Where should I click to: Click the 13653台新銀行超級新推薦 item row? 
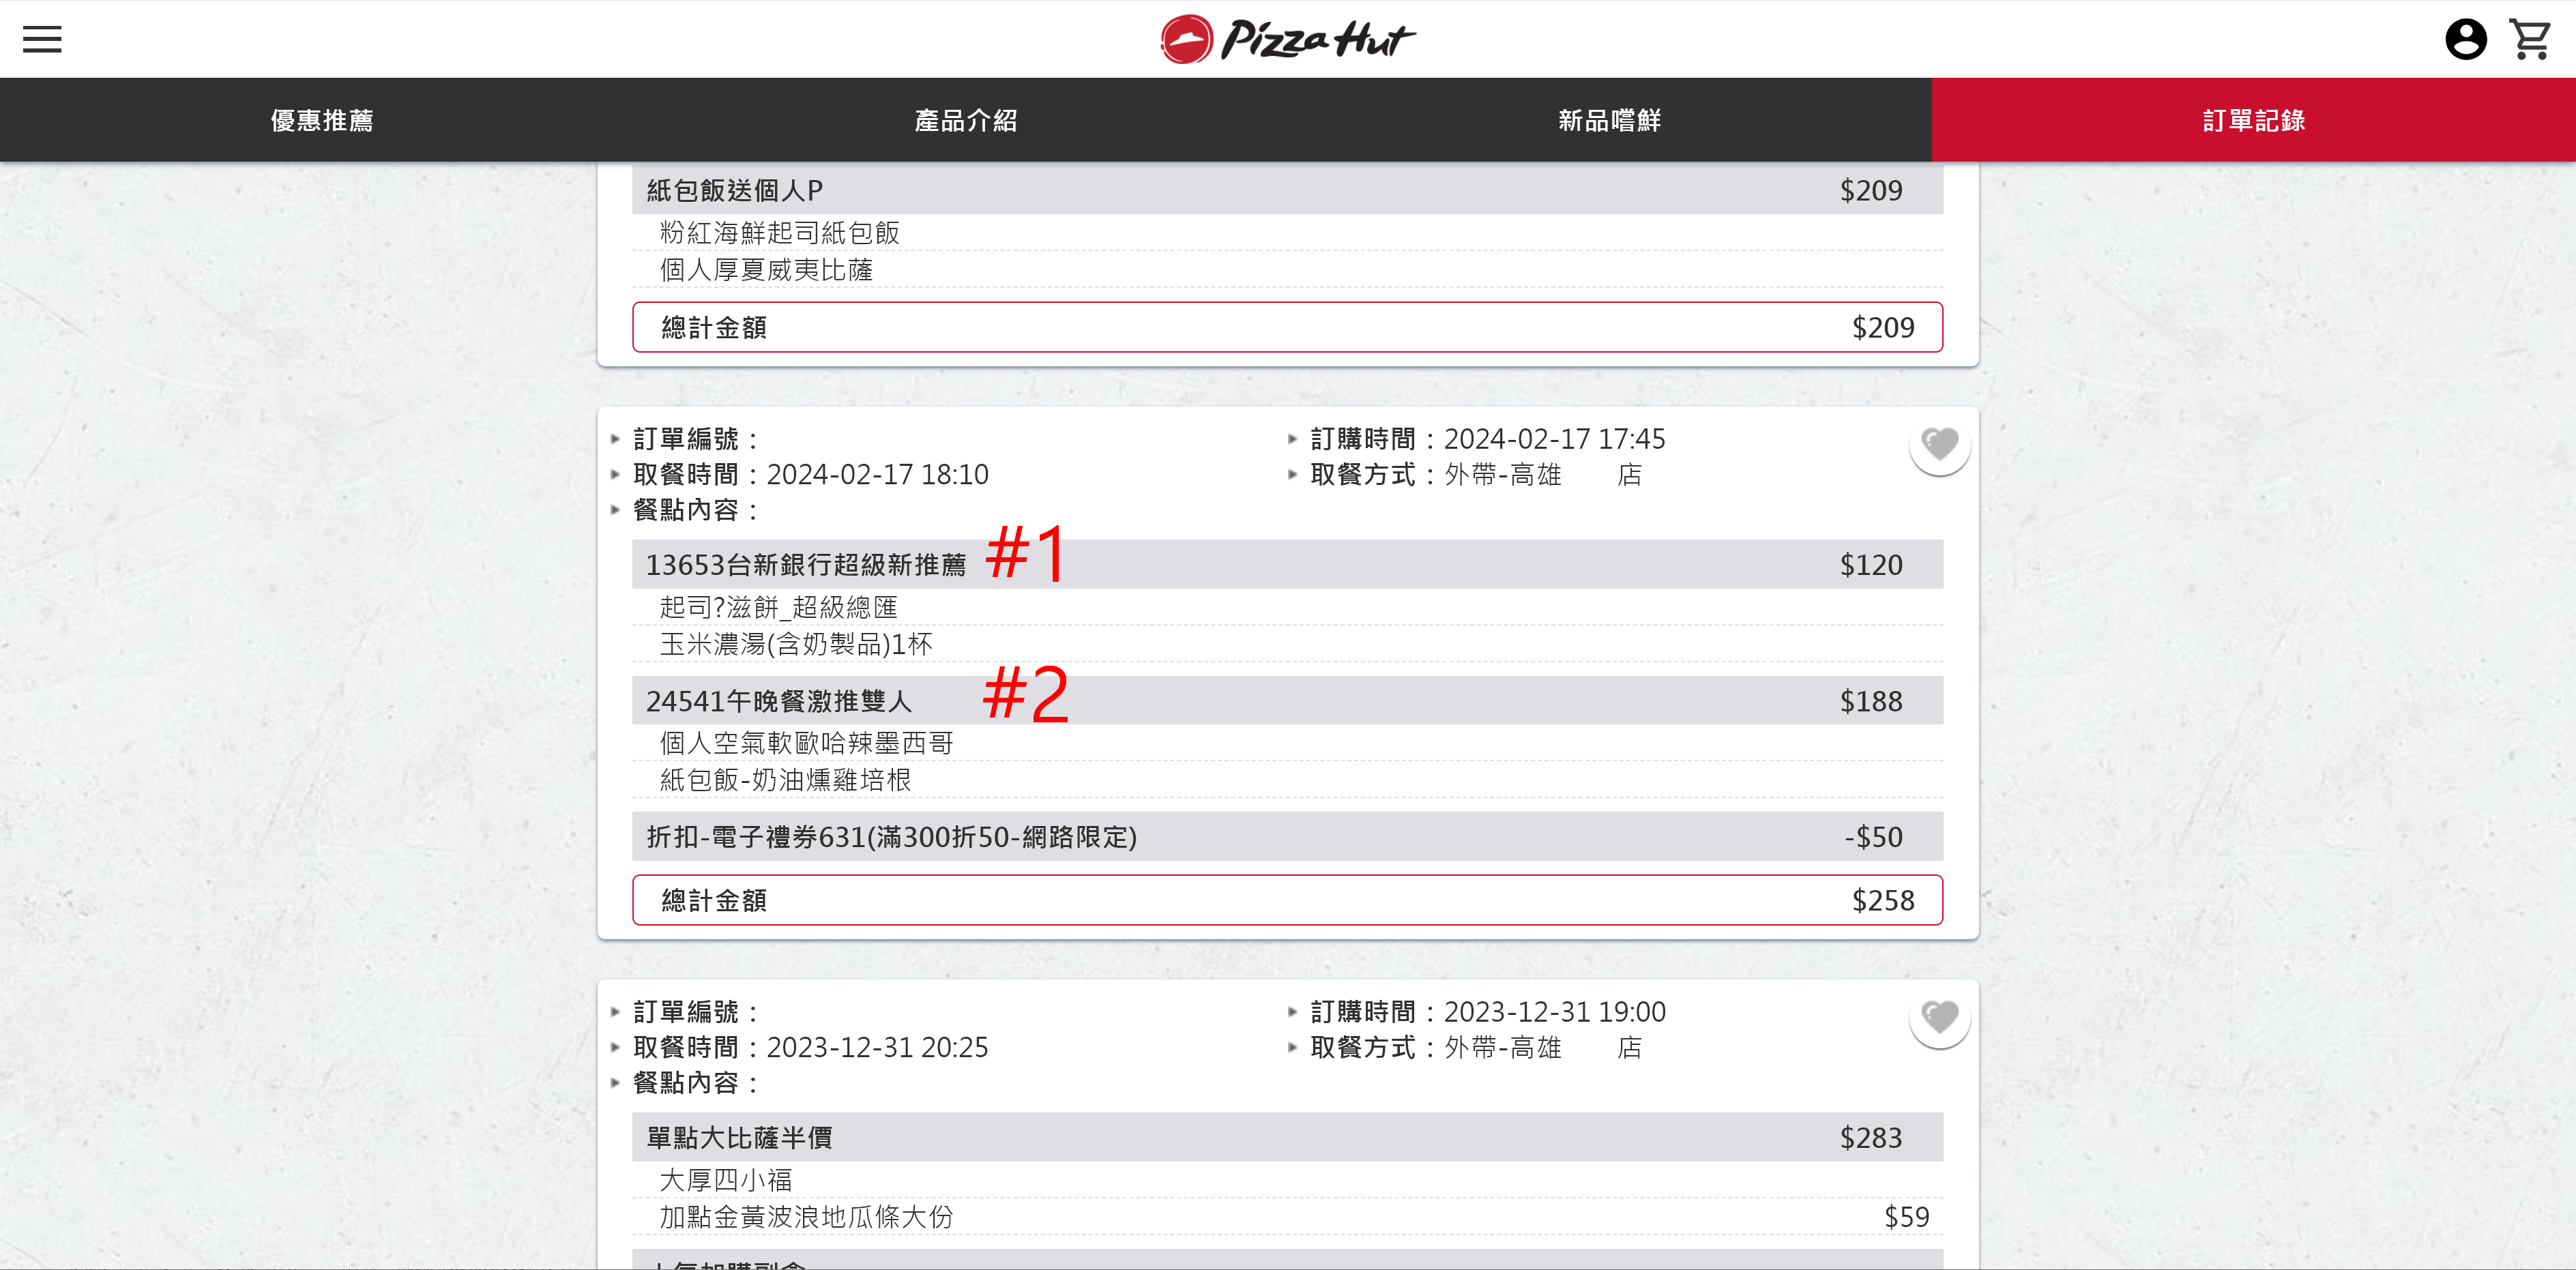[1286, 565]
